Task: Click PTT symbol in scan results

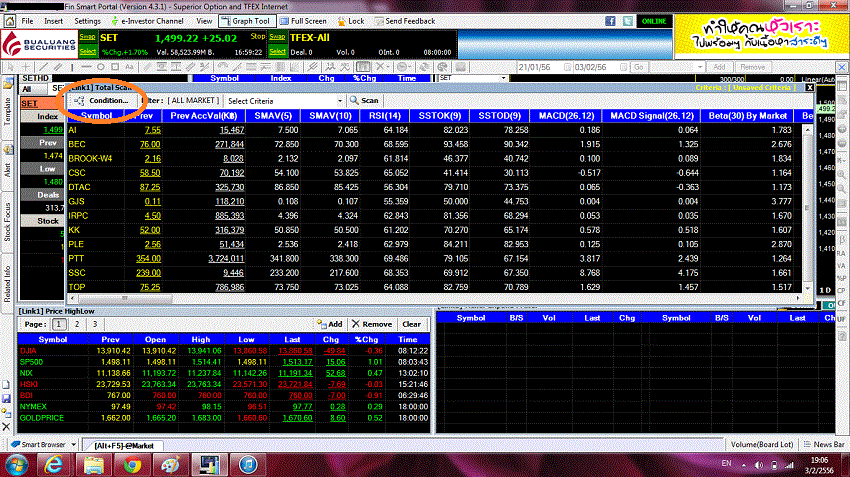Action: point(76,259)
